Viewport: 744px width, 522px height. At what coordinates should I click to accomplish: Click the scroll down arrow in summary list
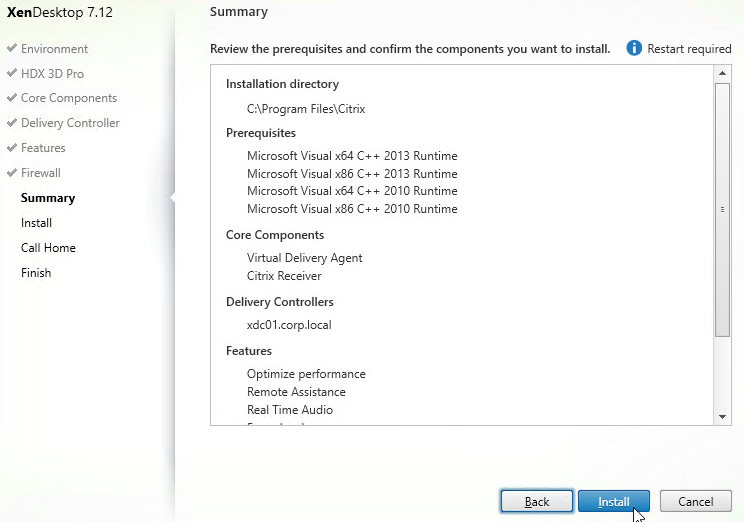point(722,417)
